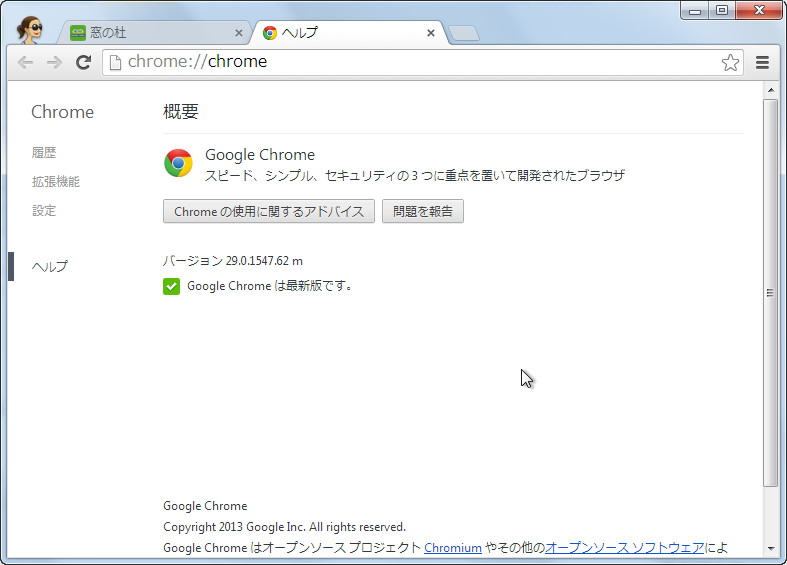
Task: Go back using the back arrow
Action: point(26,62)
